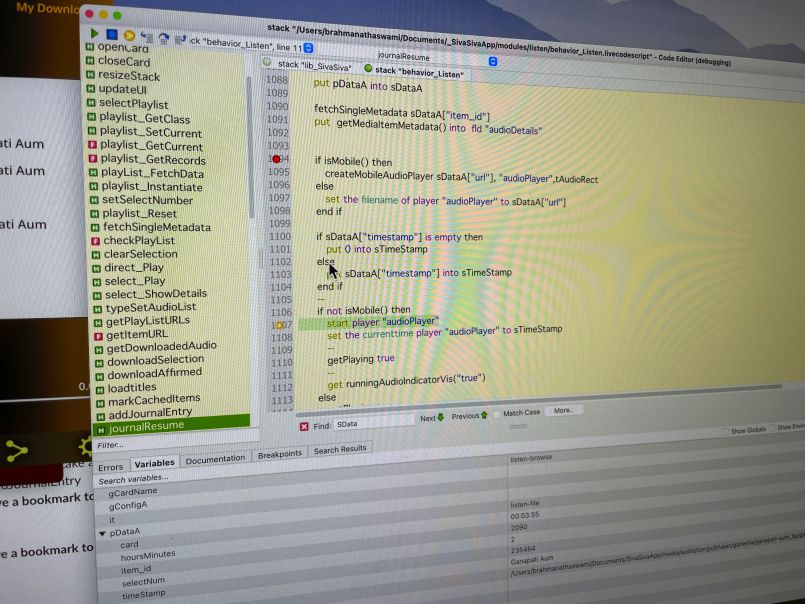Click the Step Out debugger icon

(x=179, y=40)
